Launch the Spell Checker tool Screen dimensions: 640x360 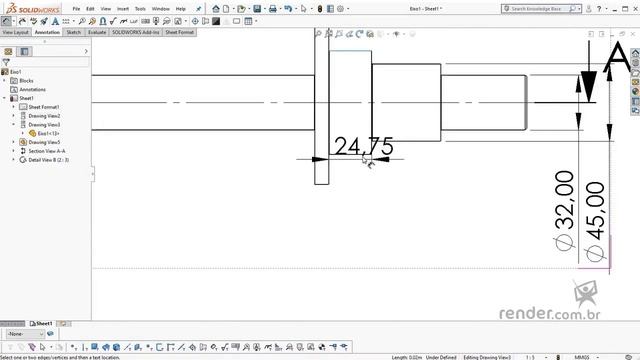pyautogui.click(x=33, y=21)
